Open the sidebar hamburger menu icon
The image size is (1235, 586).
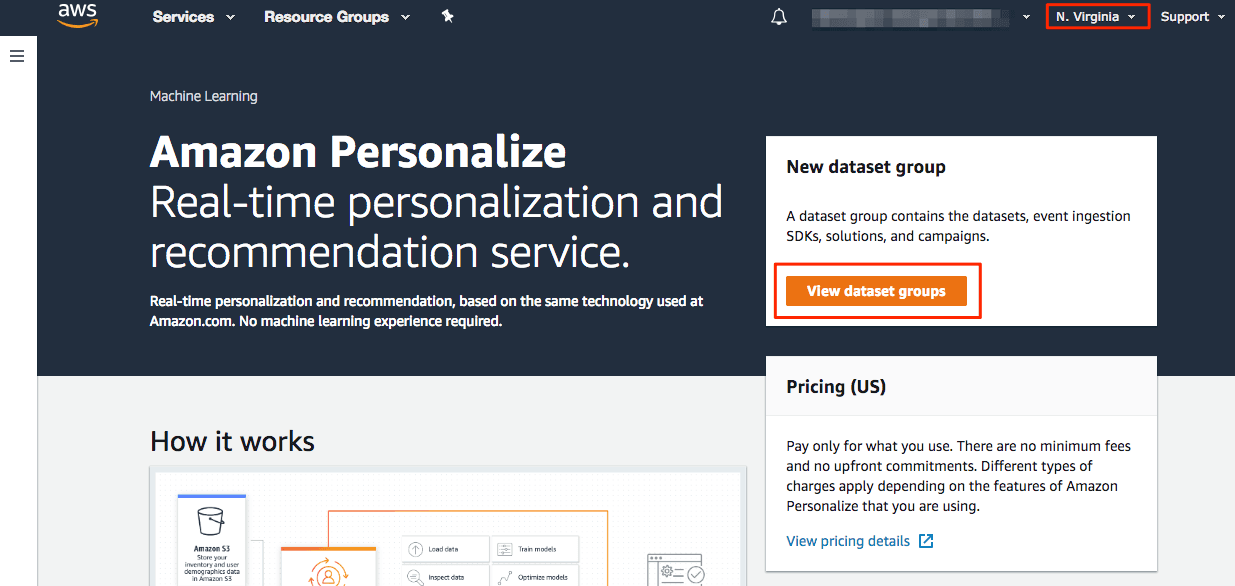click(x=17, y=55)
